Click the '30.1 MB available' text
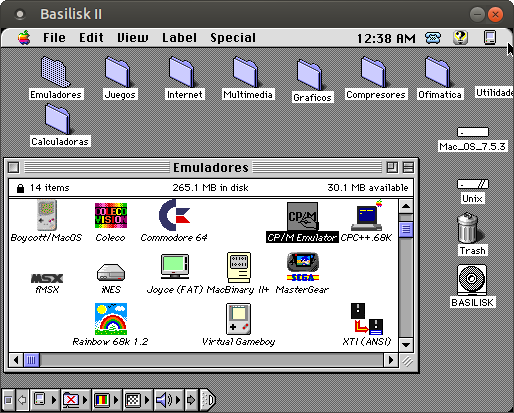Viewport: 514px width, 413px height. pyautogui.click(x=368, y=188)
